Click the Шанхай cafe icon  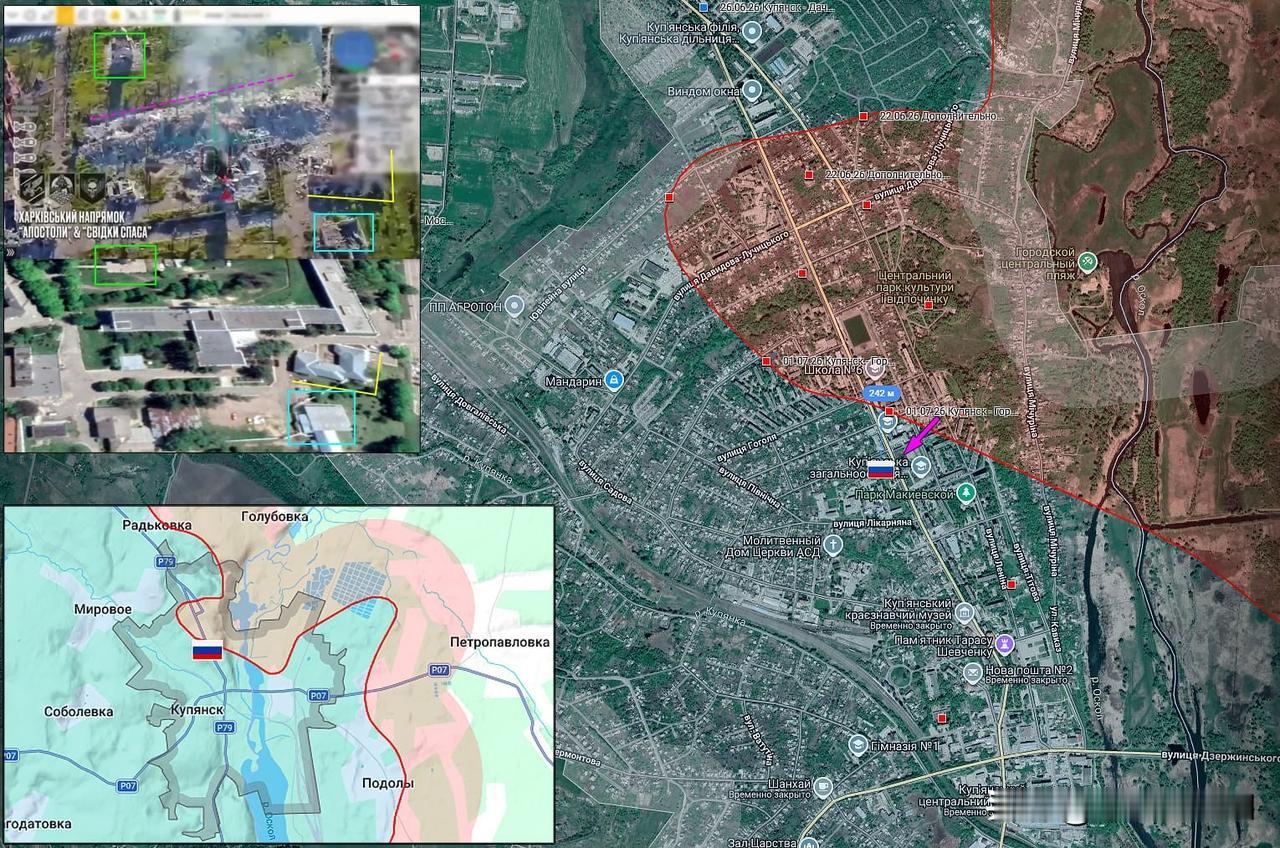click(823, 788)
